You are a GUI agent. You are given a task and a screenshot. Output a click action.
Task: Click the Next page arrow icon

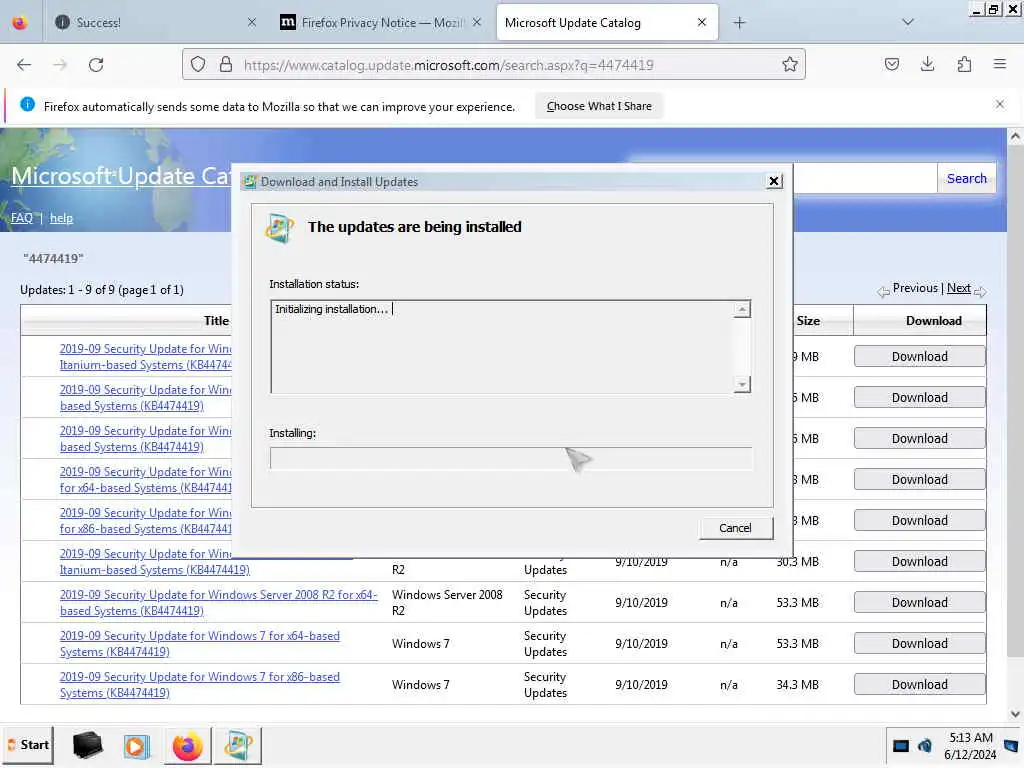click(x=980, y=292)
